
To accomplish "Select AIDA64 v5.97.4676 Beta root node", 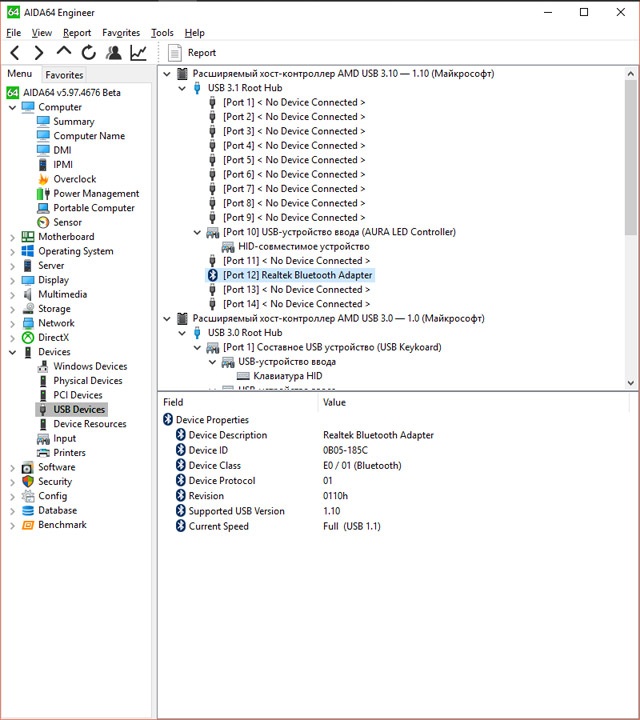I will (x=72, y=93).
